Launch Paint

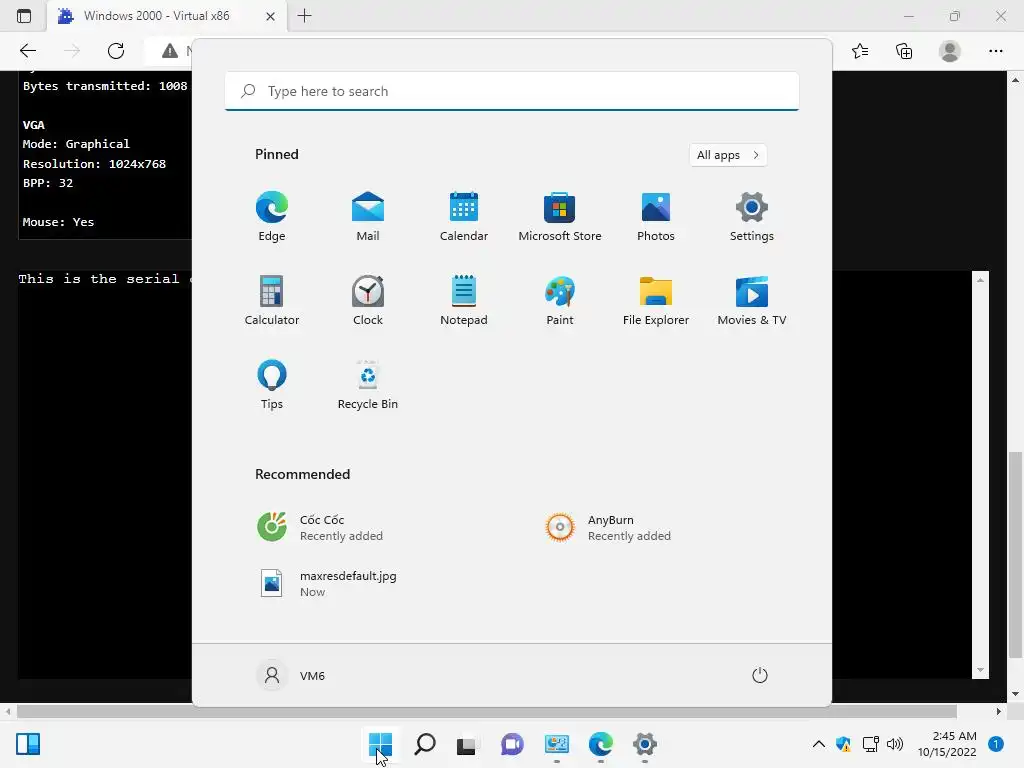[560, 300]
